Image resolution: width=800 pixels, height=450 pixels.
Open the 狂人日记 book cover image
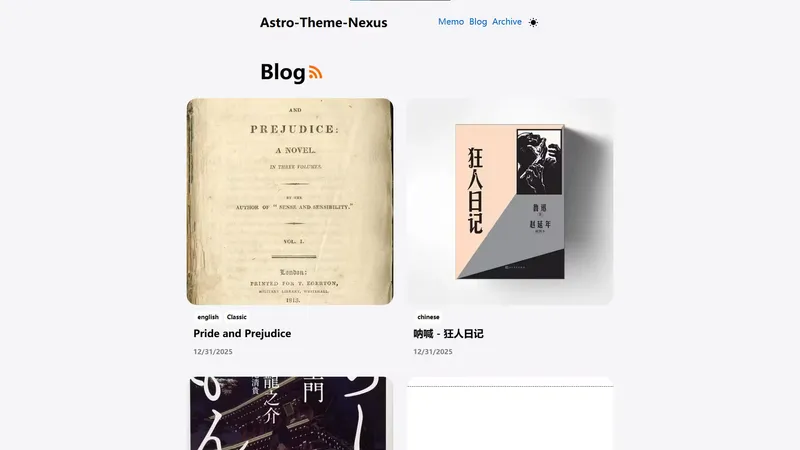click(510, 202)
